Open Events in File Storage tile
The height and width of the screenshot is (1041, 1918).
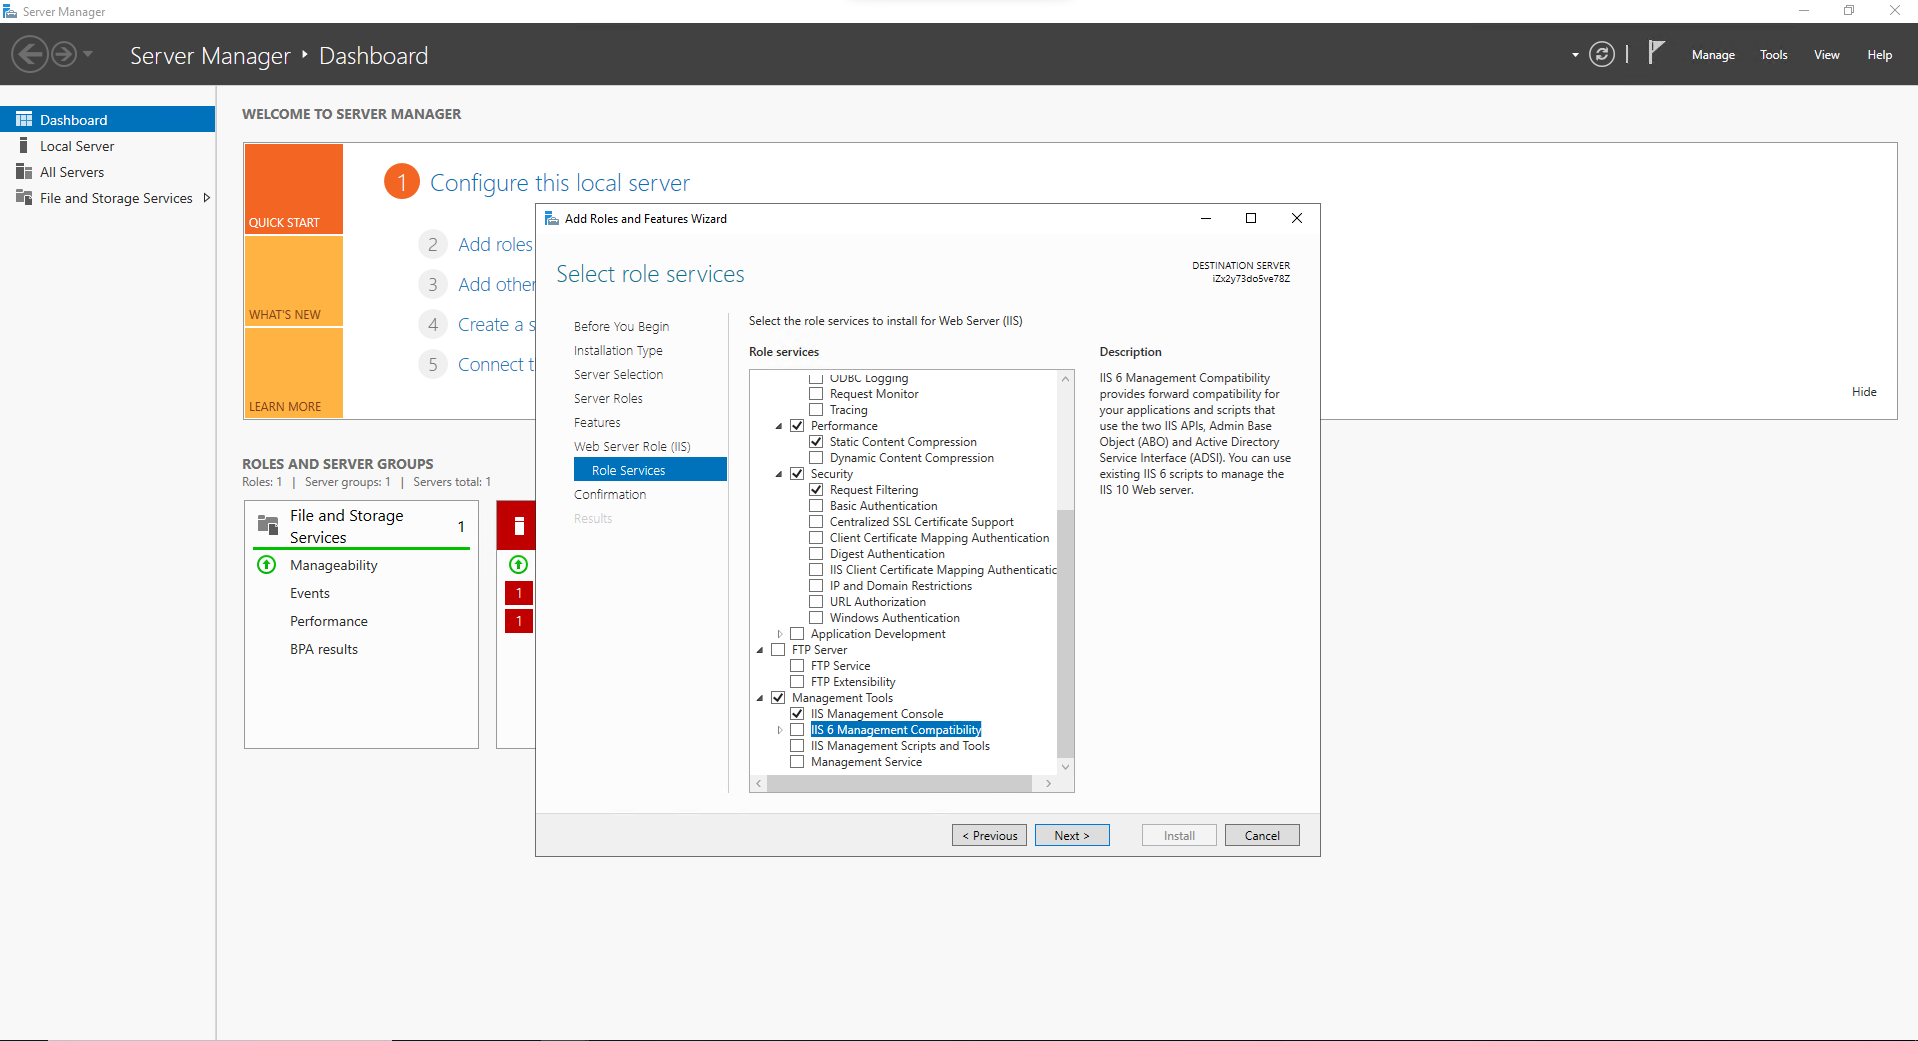310,593
